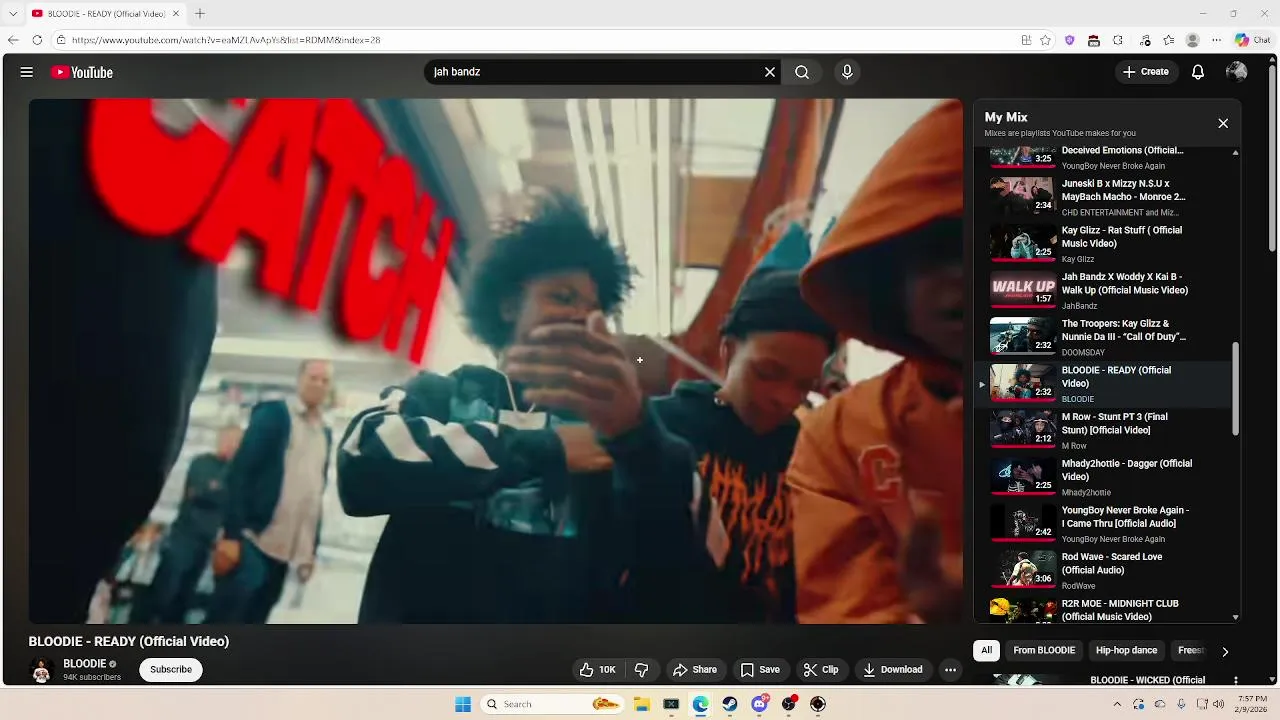Image resolution: width=1280 pixels, height=720 pixels.
Task: Open the YouTube account avatar menu
Action: (1237, 72)
